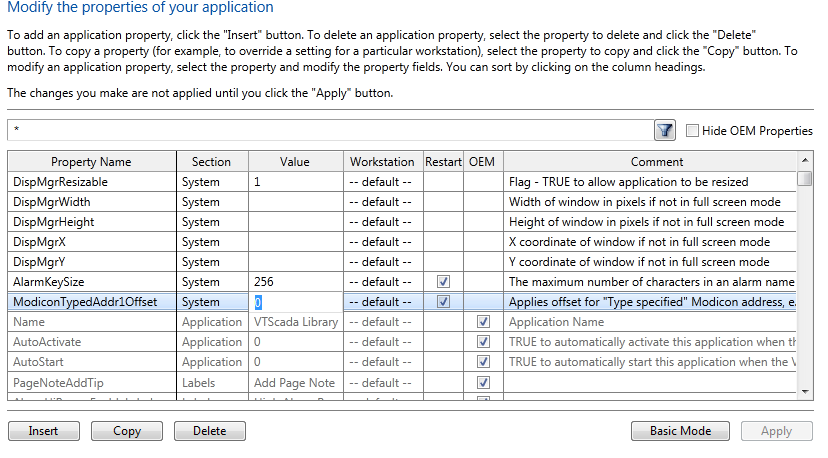The width and height of the screenshot is (828, 458).
Task: Sort by the Workstation column header
Action: click(x=381, y=161)
